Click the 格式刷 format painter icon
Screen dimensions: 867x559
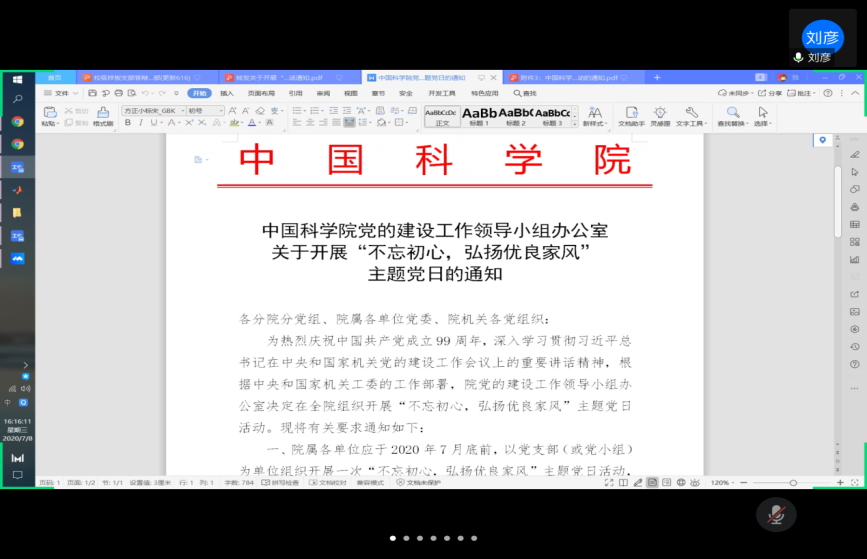tap(102, 115)
